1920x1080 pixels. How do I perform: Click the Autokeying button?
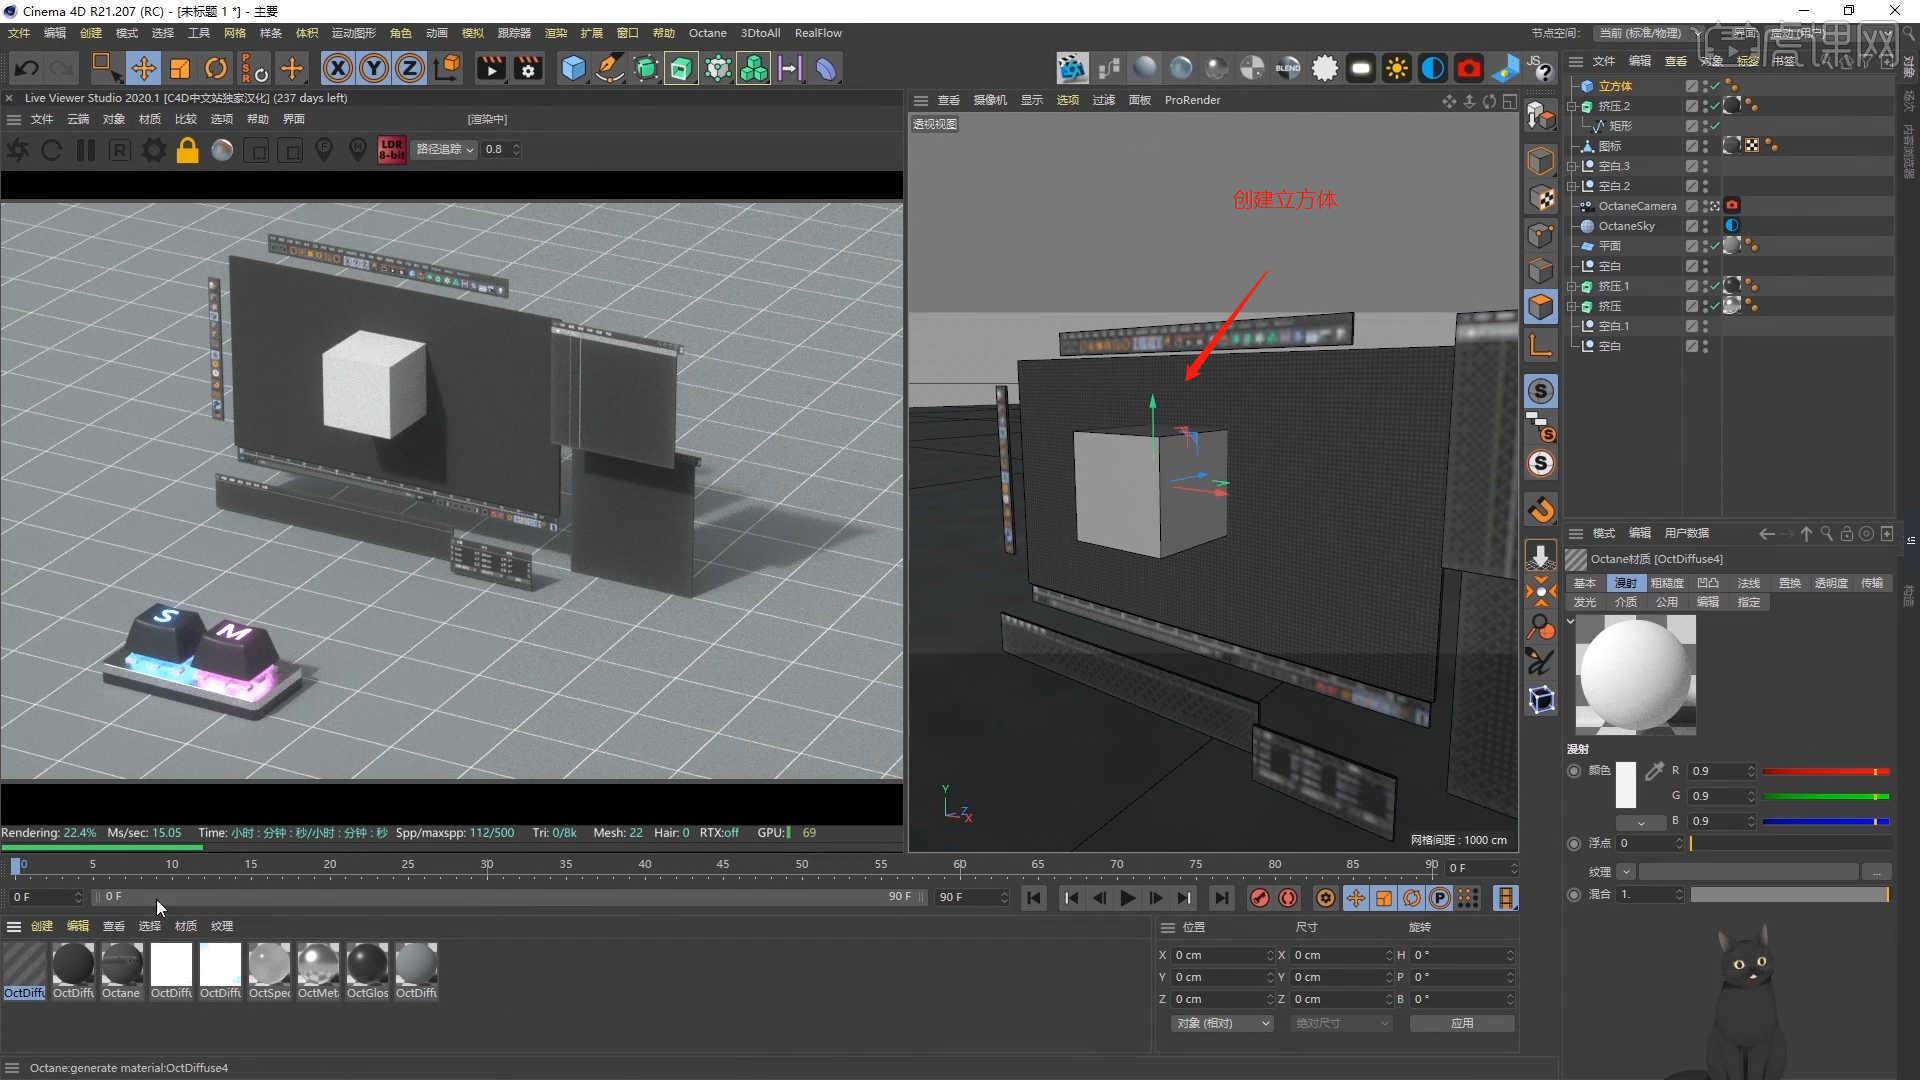coord(1288,898)
